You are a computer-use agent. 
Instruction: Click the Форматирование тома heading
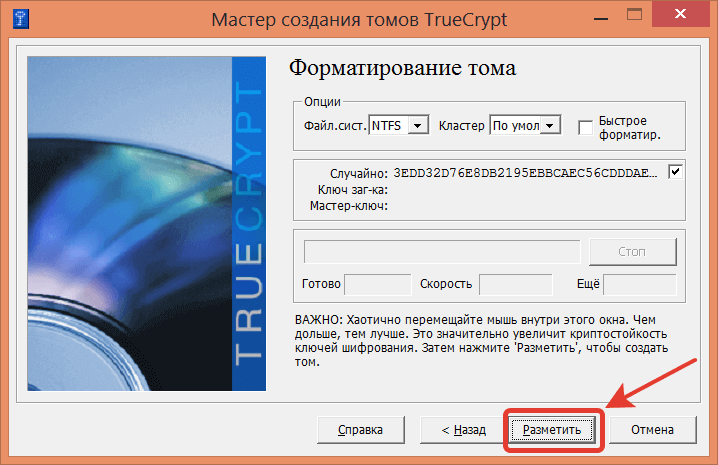point(402,68)
